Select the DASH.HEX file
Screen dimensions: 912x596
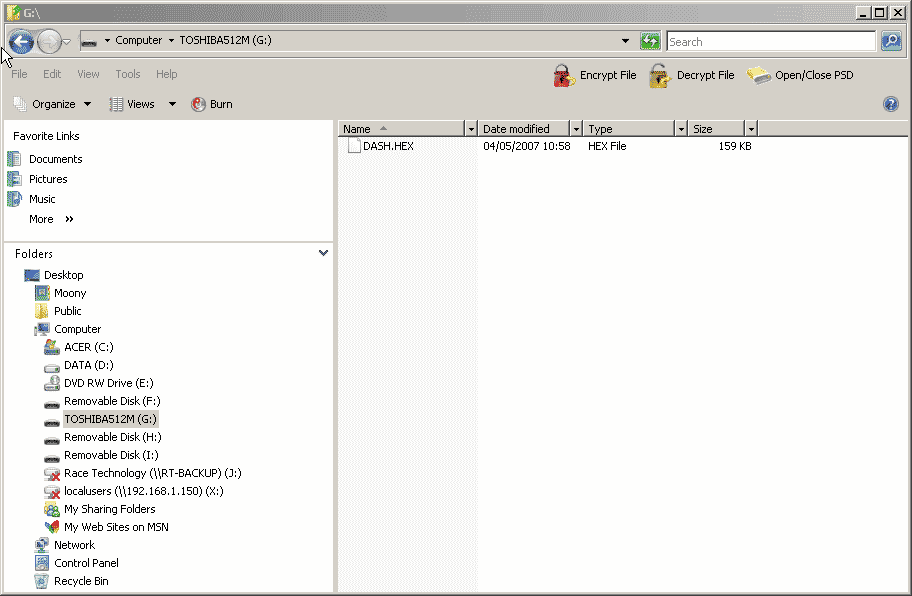point(387,146)
